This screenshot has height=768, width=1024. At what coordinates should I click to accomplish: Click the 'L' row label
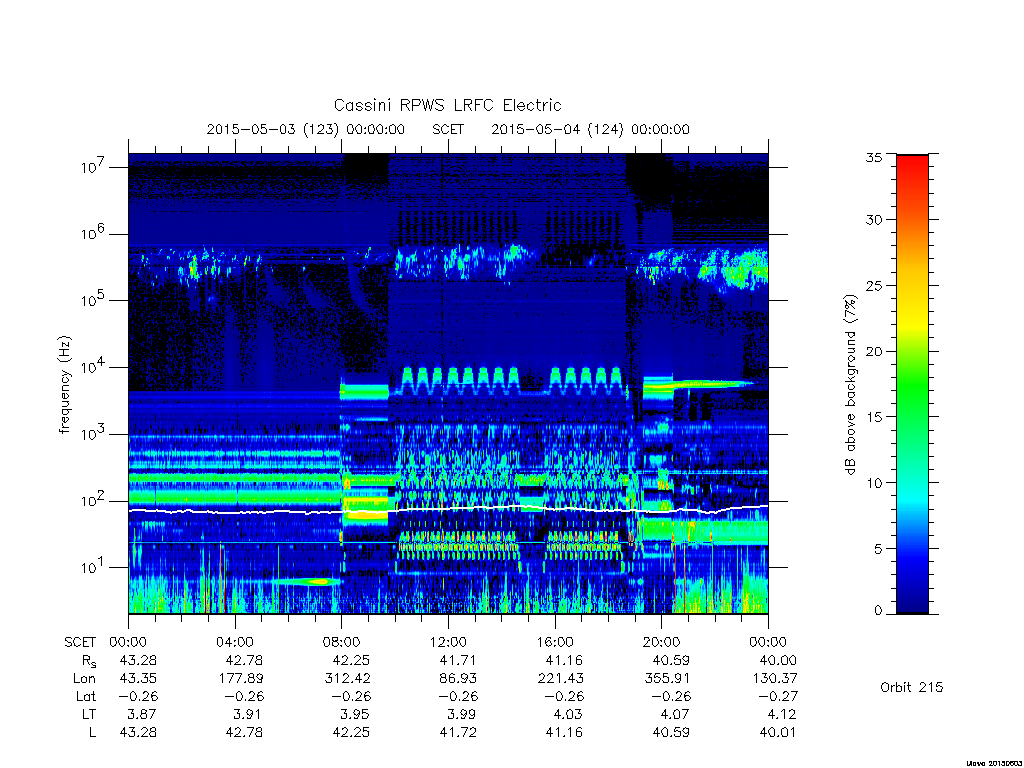point(92,732)
